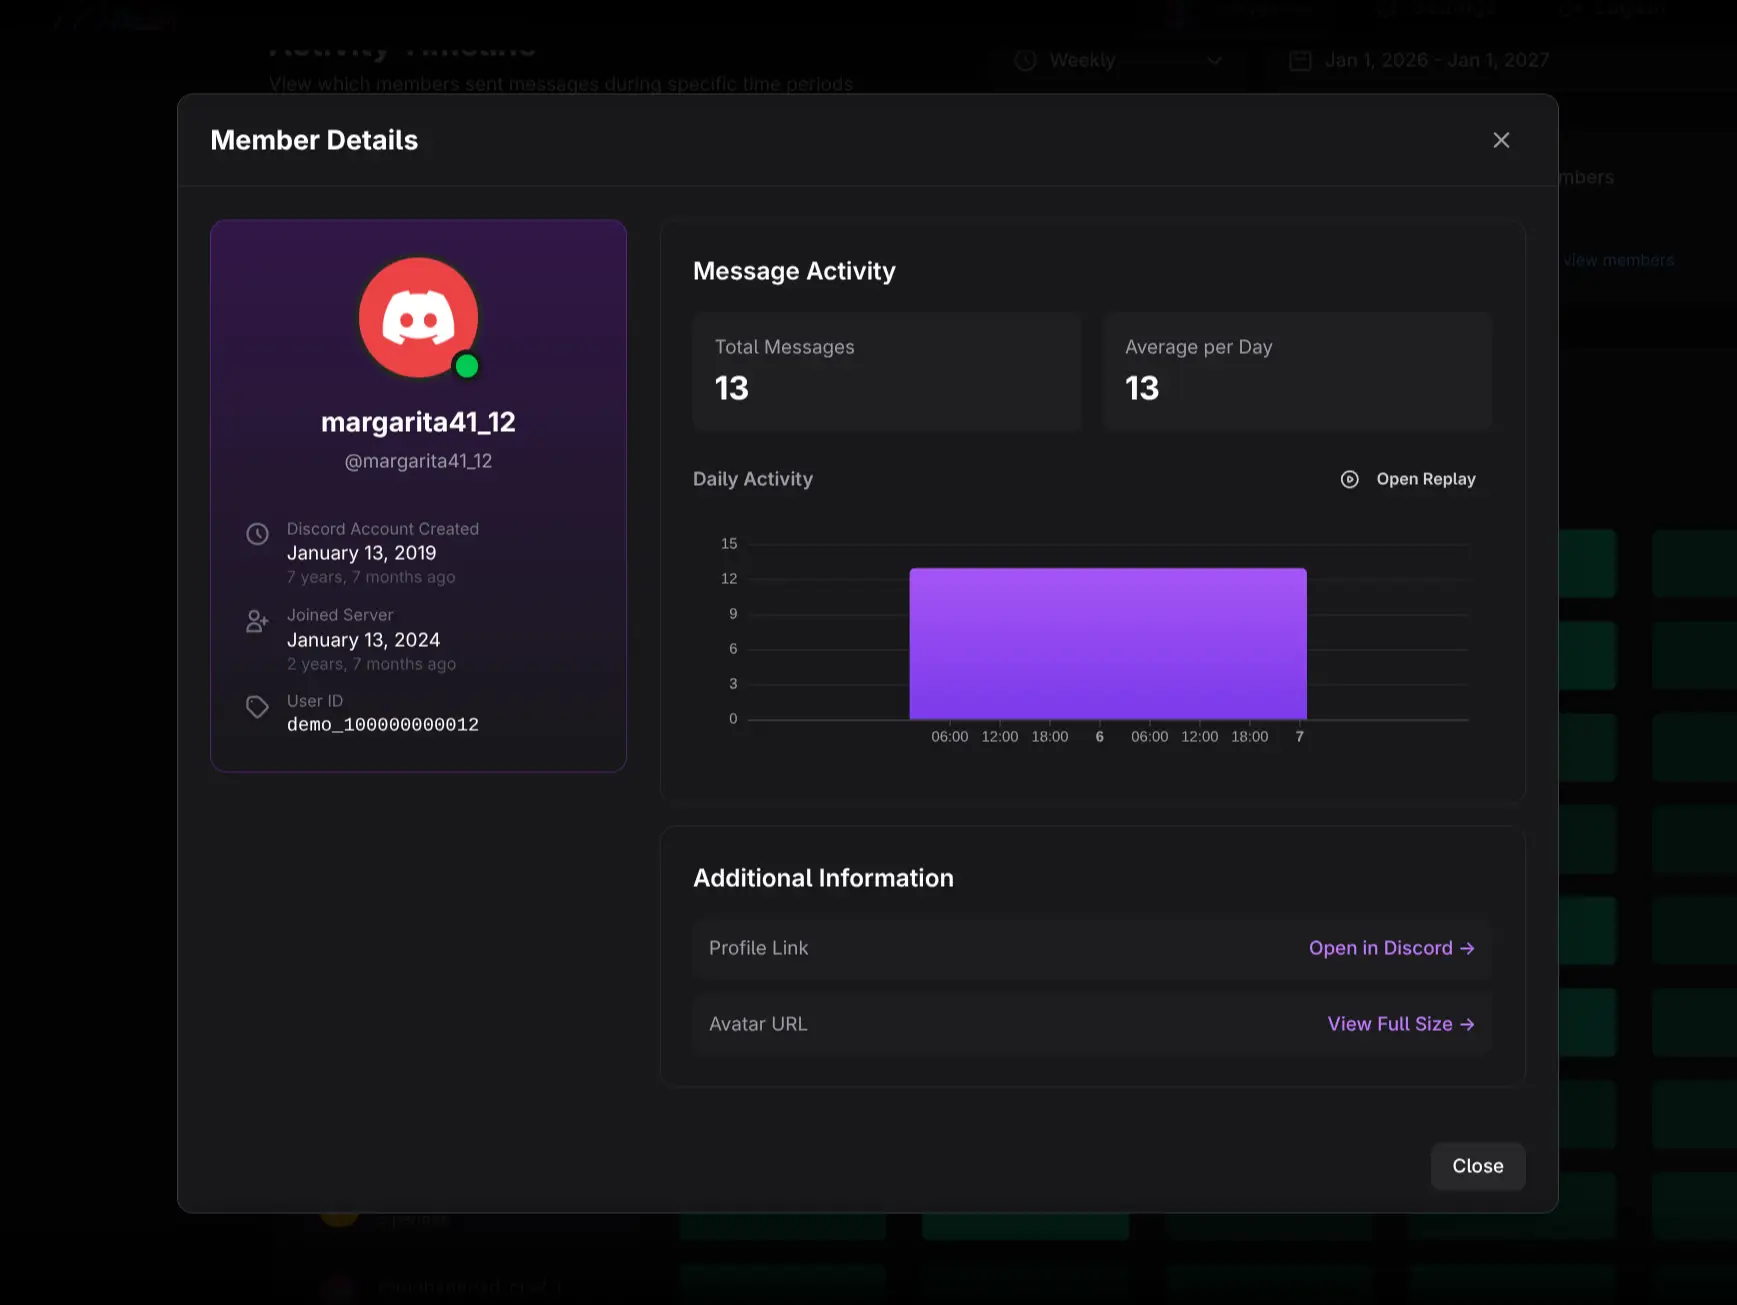The height and width of the screenshot is (1305, 1737).
Task: Click the '2 years, 7 months ago' text
Action: [371, 664]
